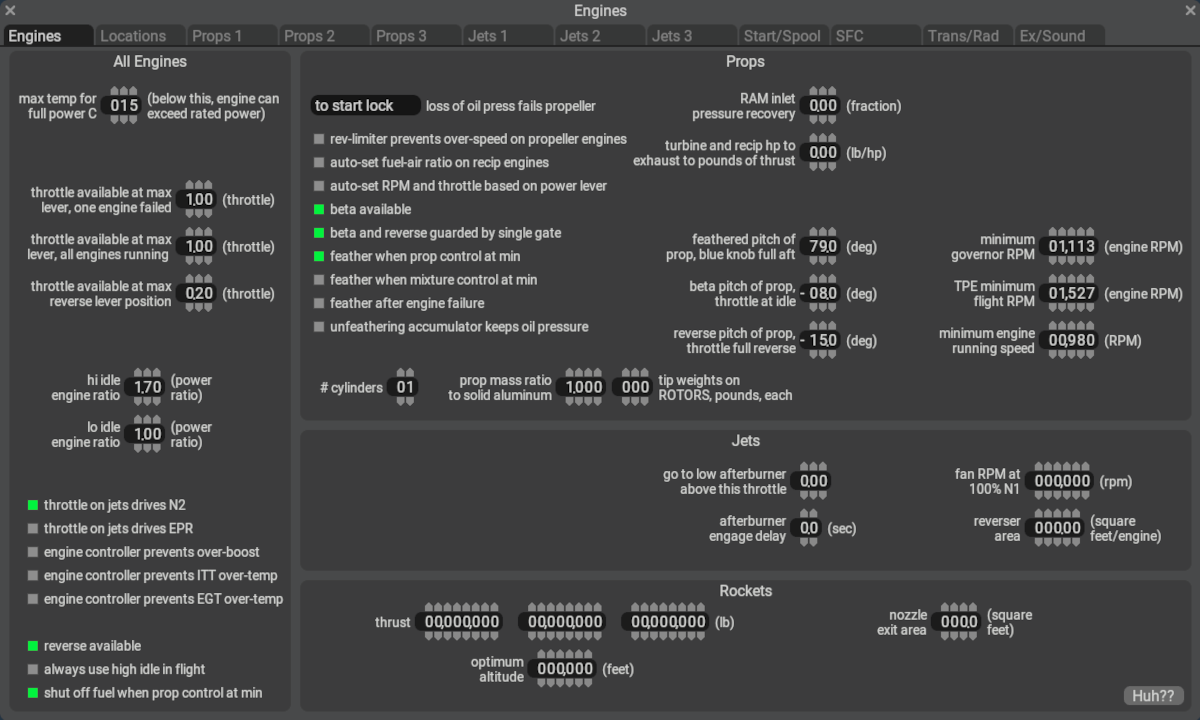
Task: Click the max temp for full power field
Action: tap(124, 105)
